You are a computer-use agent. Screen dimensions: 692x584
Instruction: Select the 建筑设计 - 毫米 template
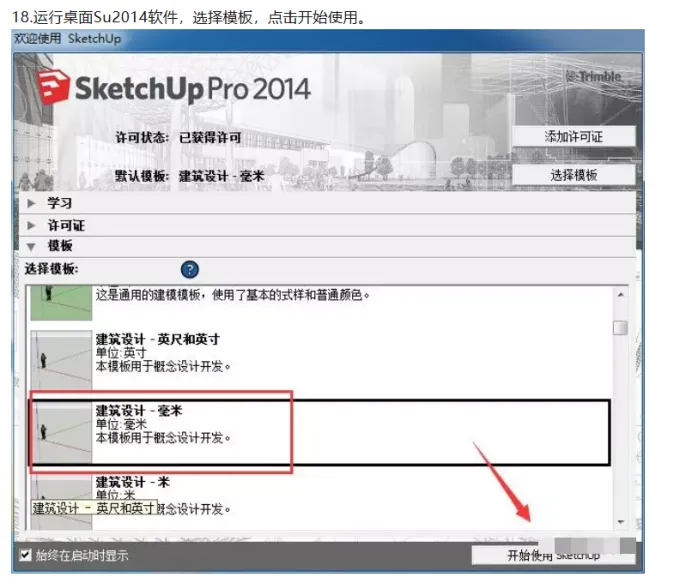(x=320, y=432)
